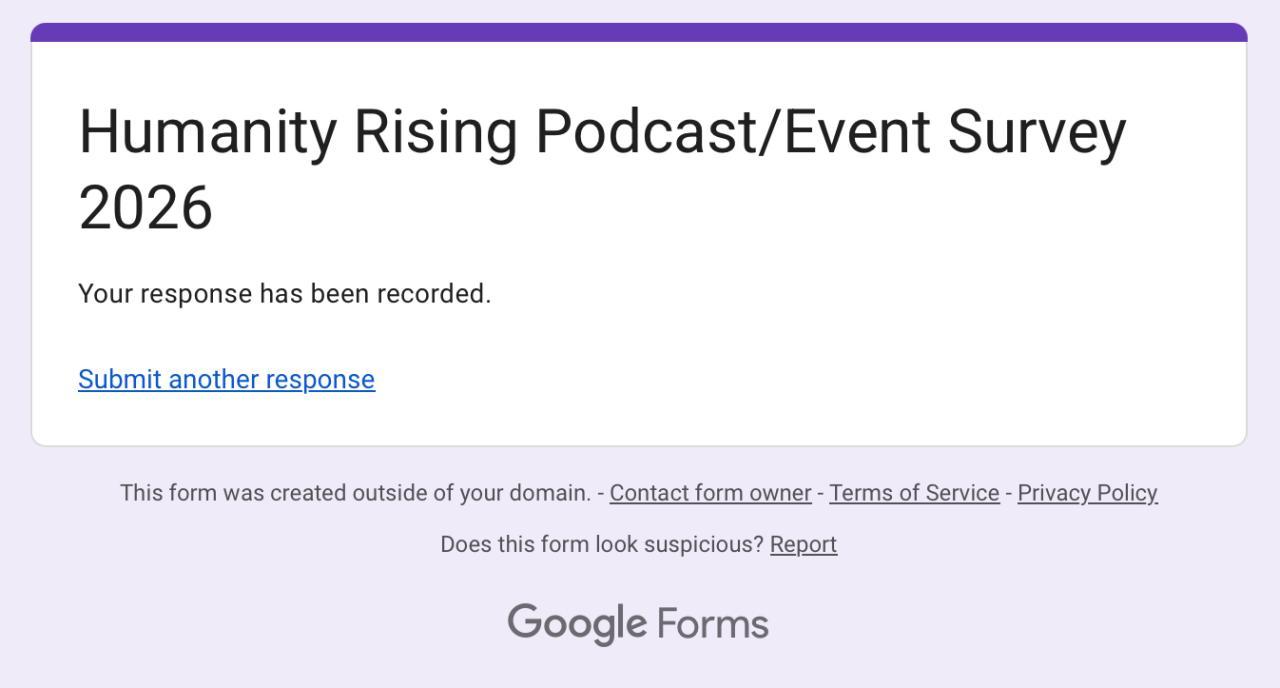The image size is (1280, 688).
Task: Open the Privacy Policy link
Action: [1087, 493]
